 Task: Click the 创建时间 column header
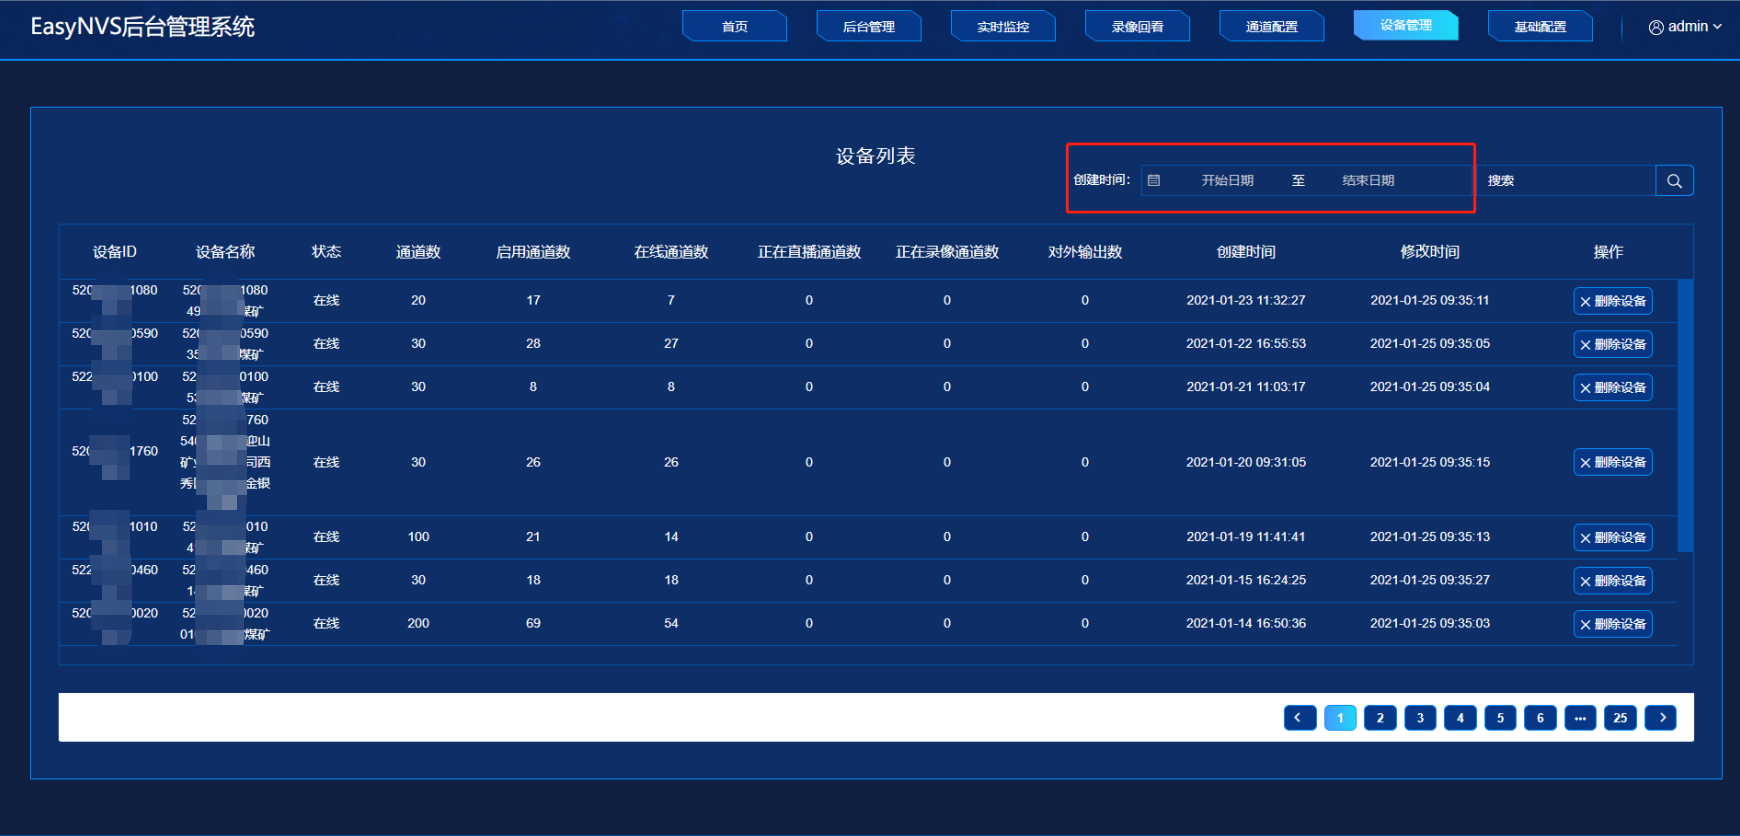point(1246,252)
